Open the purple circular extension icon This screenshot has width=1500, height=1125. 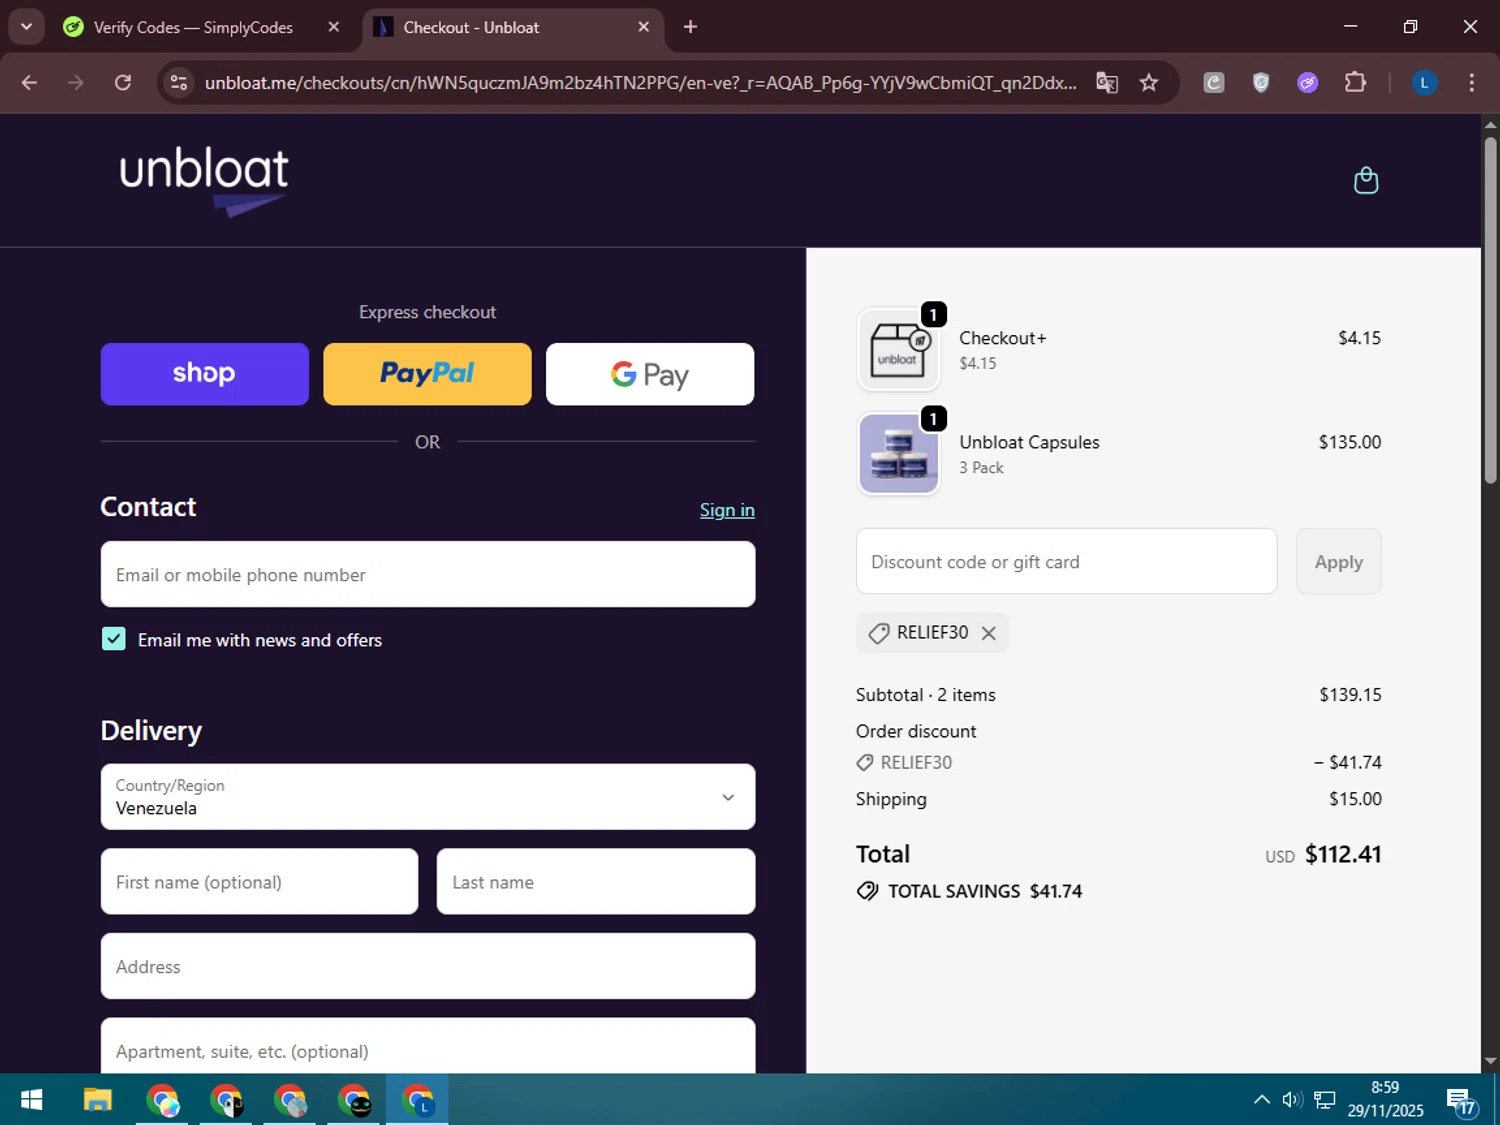coord(1308,82)
